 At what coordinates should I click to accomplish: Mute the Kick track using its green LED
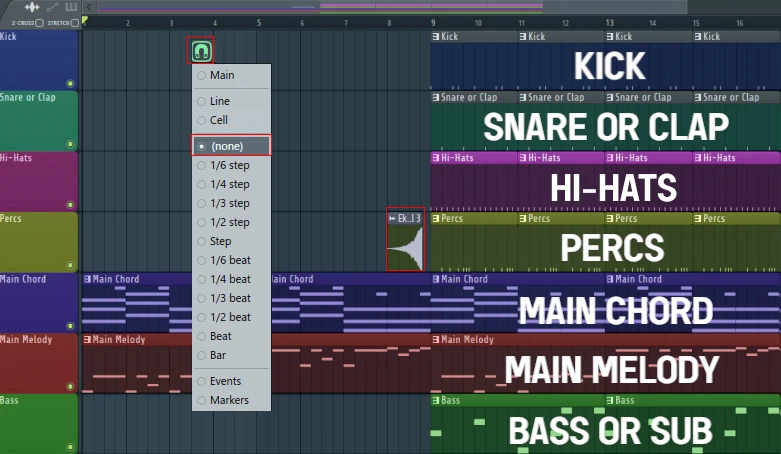pyautogui.click(x=70, y=83)
